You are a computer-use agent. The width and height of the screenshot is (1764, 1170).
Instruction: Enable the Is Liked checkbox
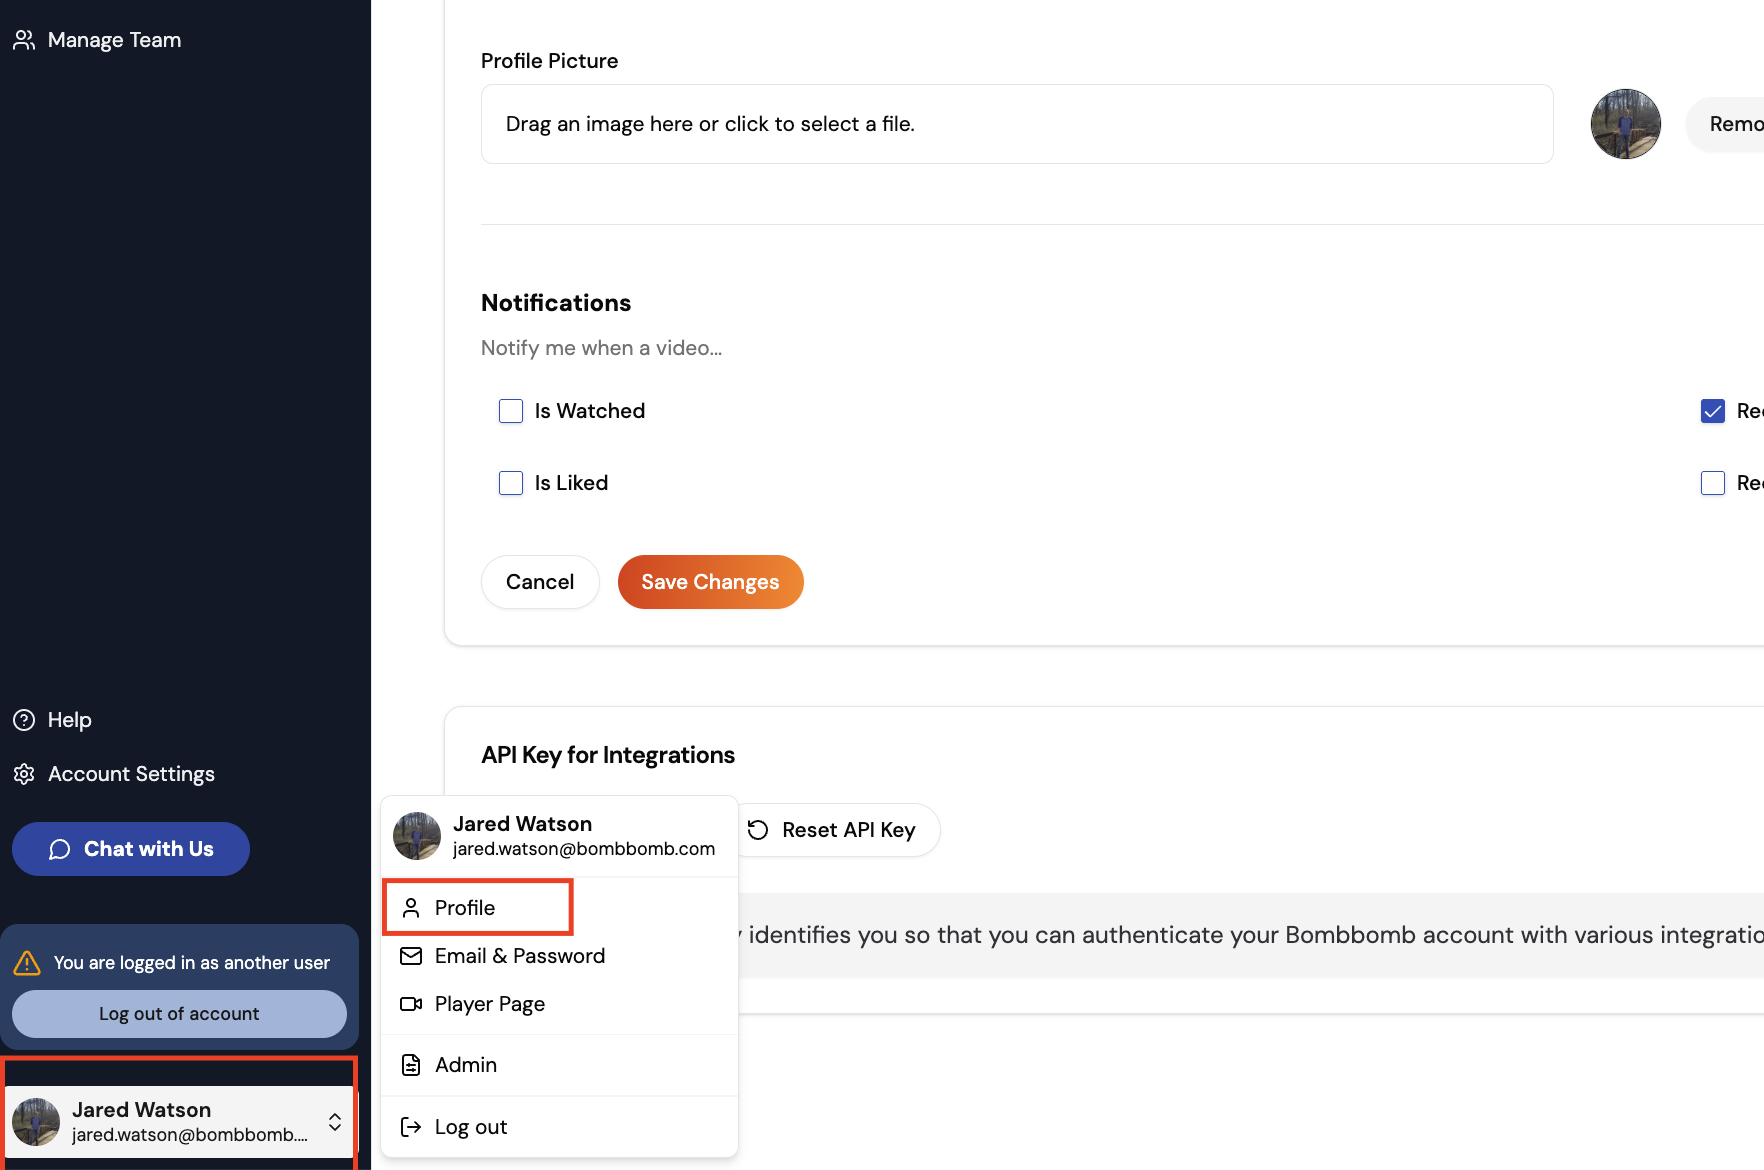tap(511, 482)
